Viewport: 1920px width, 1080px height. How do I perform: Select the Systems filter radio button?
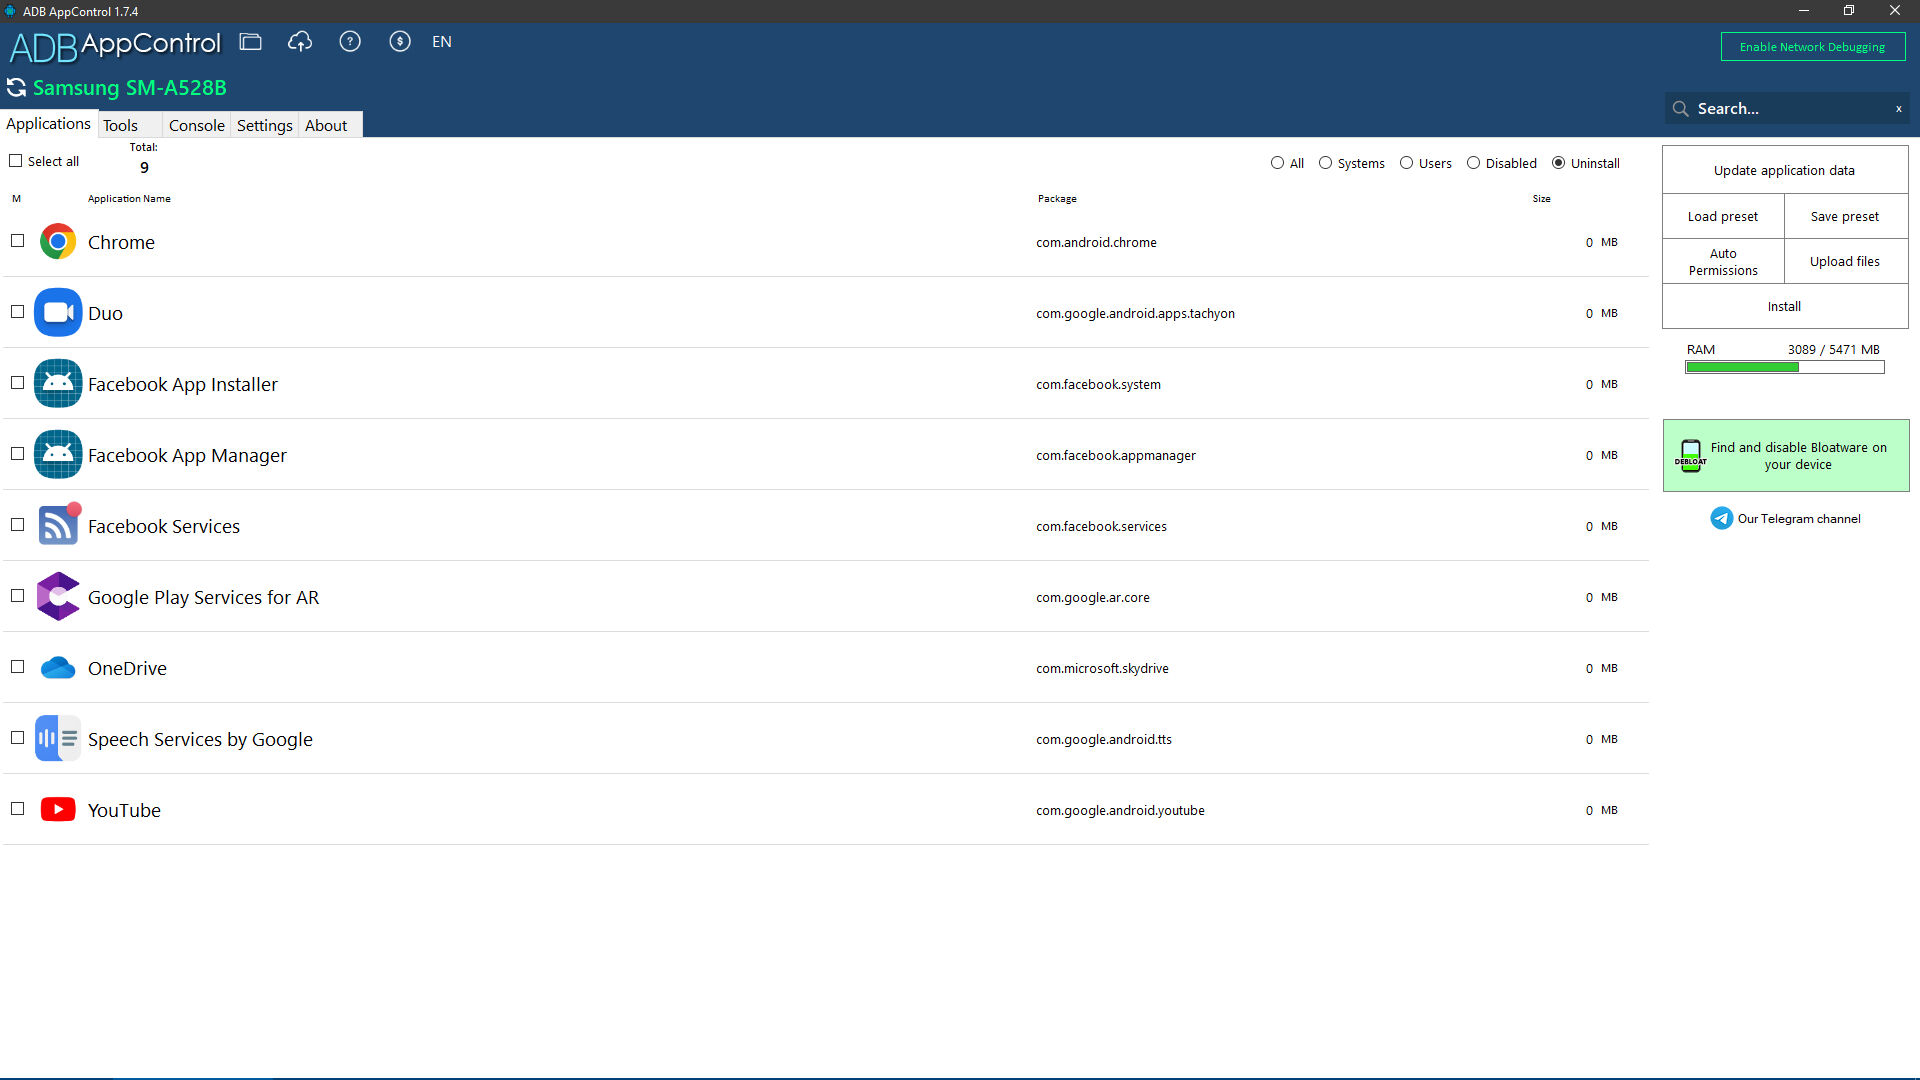click(x=1325, y=163)
